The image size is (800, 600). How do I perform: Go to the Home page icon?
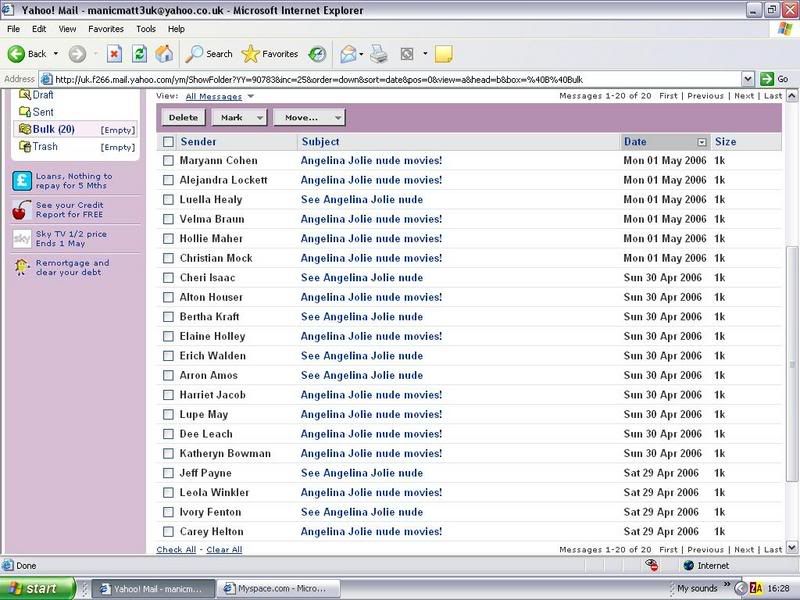(x=164, y=54)
